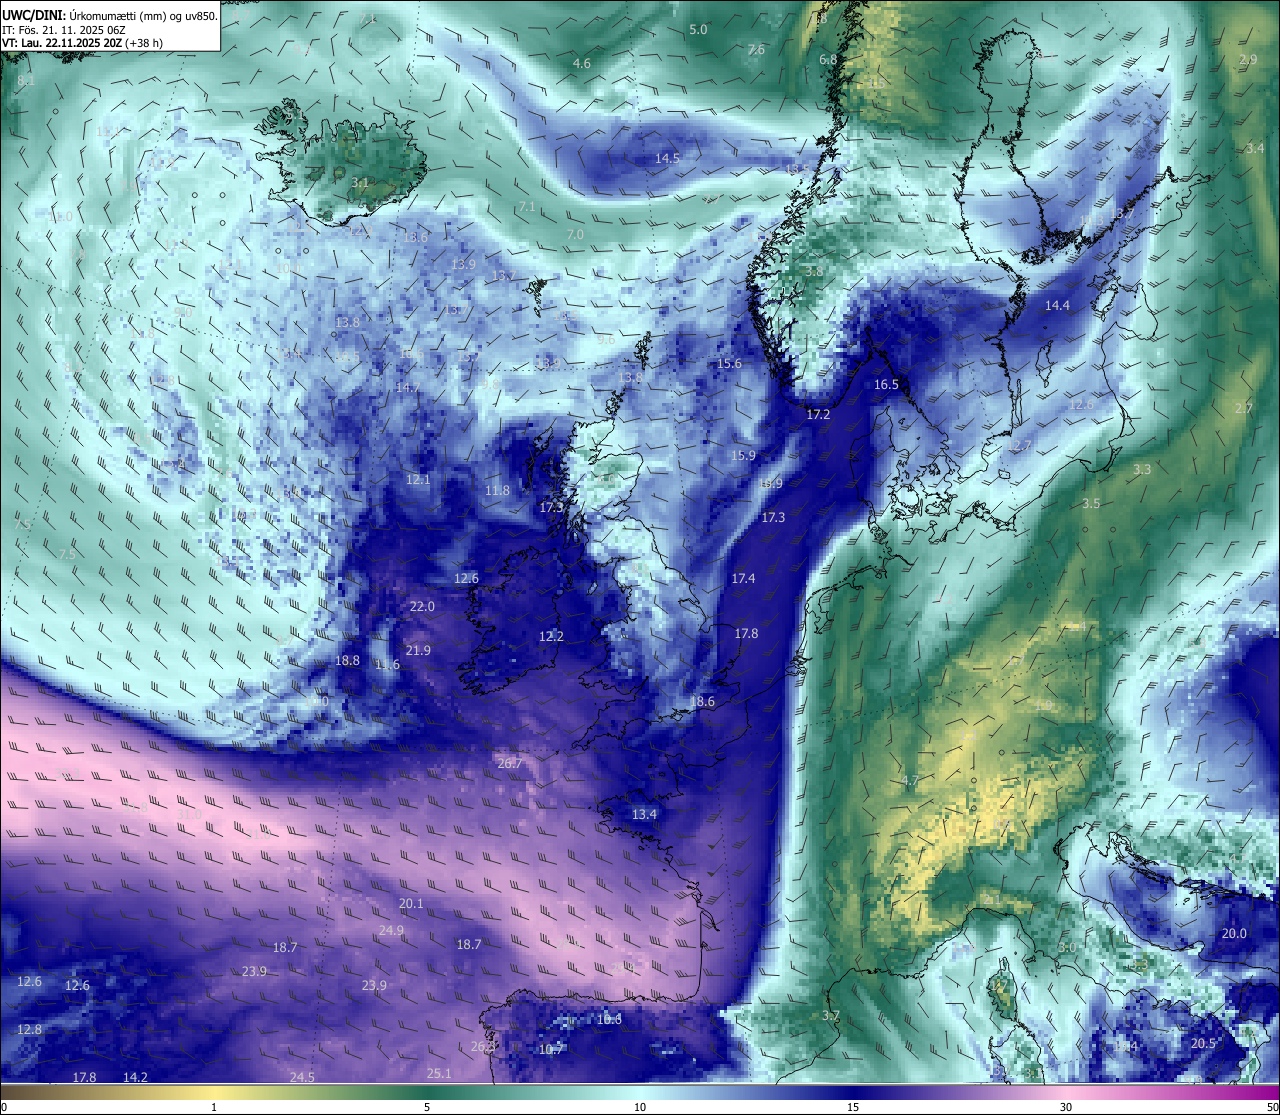Click the 3.8 value over southern Norway
The width and height of the screenshot is (1280, 1115).
(x=814, y=272)
